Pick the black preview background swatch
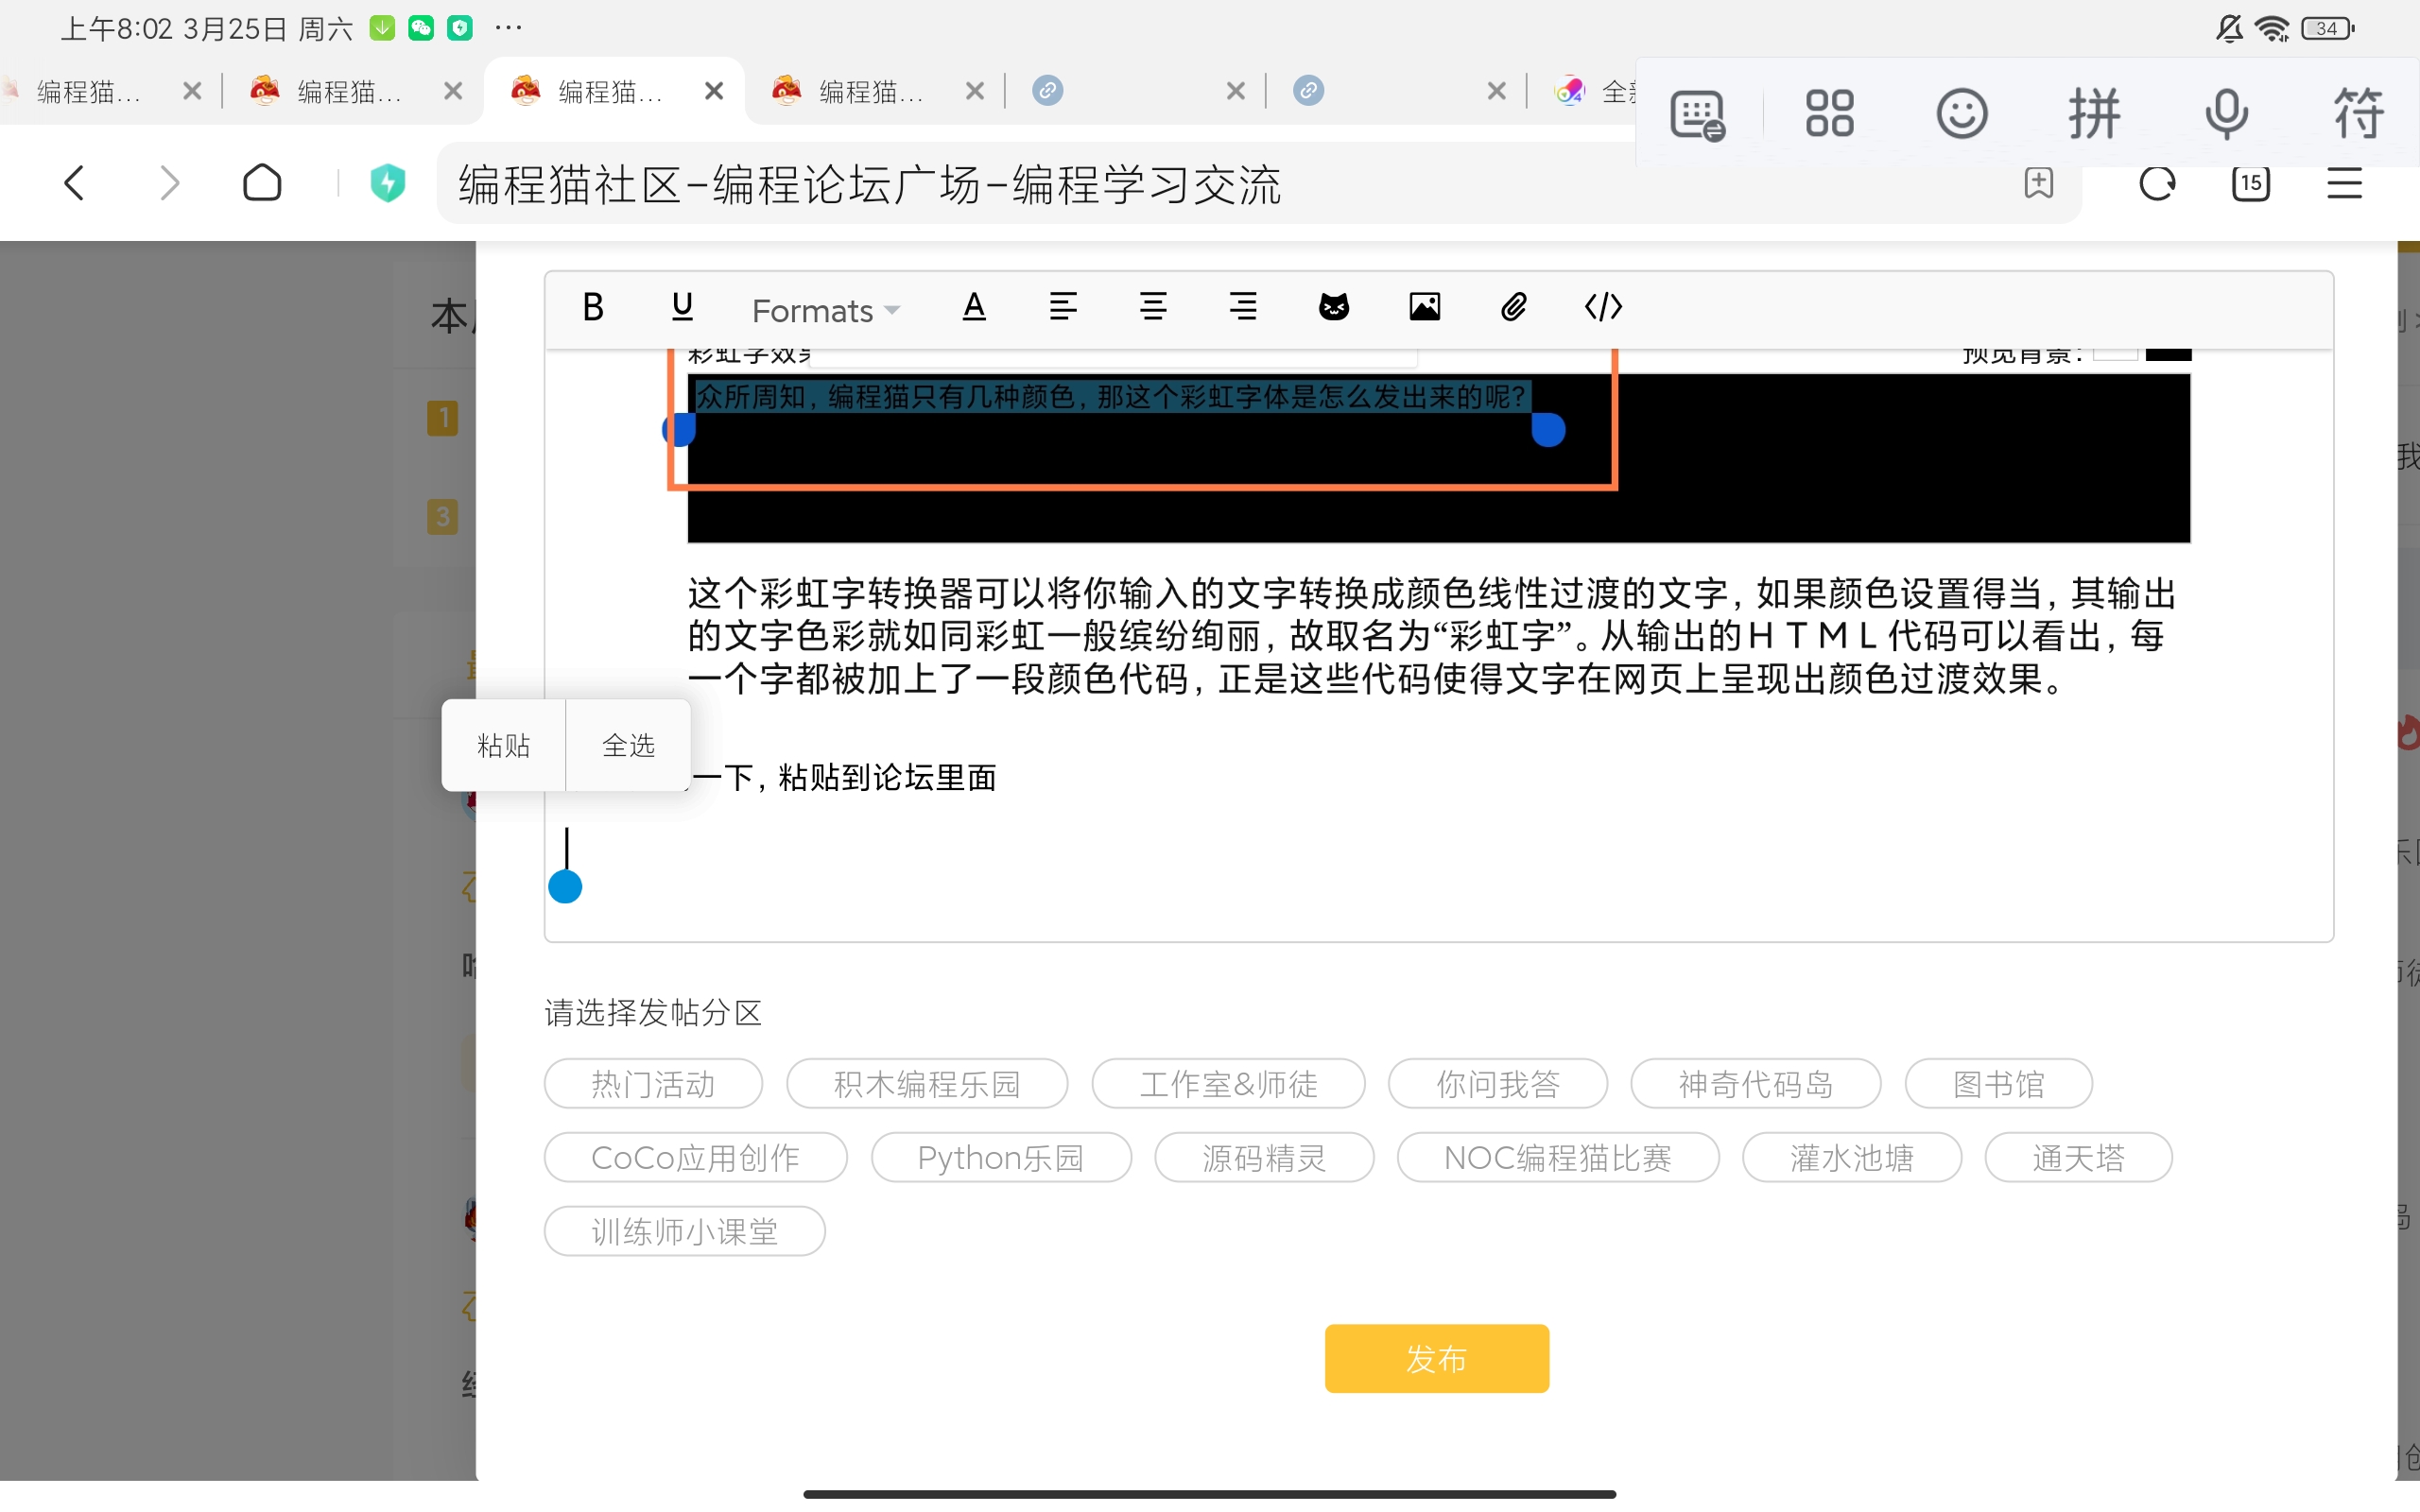The height and width of the screenshot is (1512, 2420). pyautogui.click(x=2168, y=353)
